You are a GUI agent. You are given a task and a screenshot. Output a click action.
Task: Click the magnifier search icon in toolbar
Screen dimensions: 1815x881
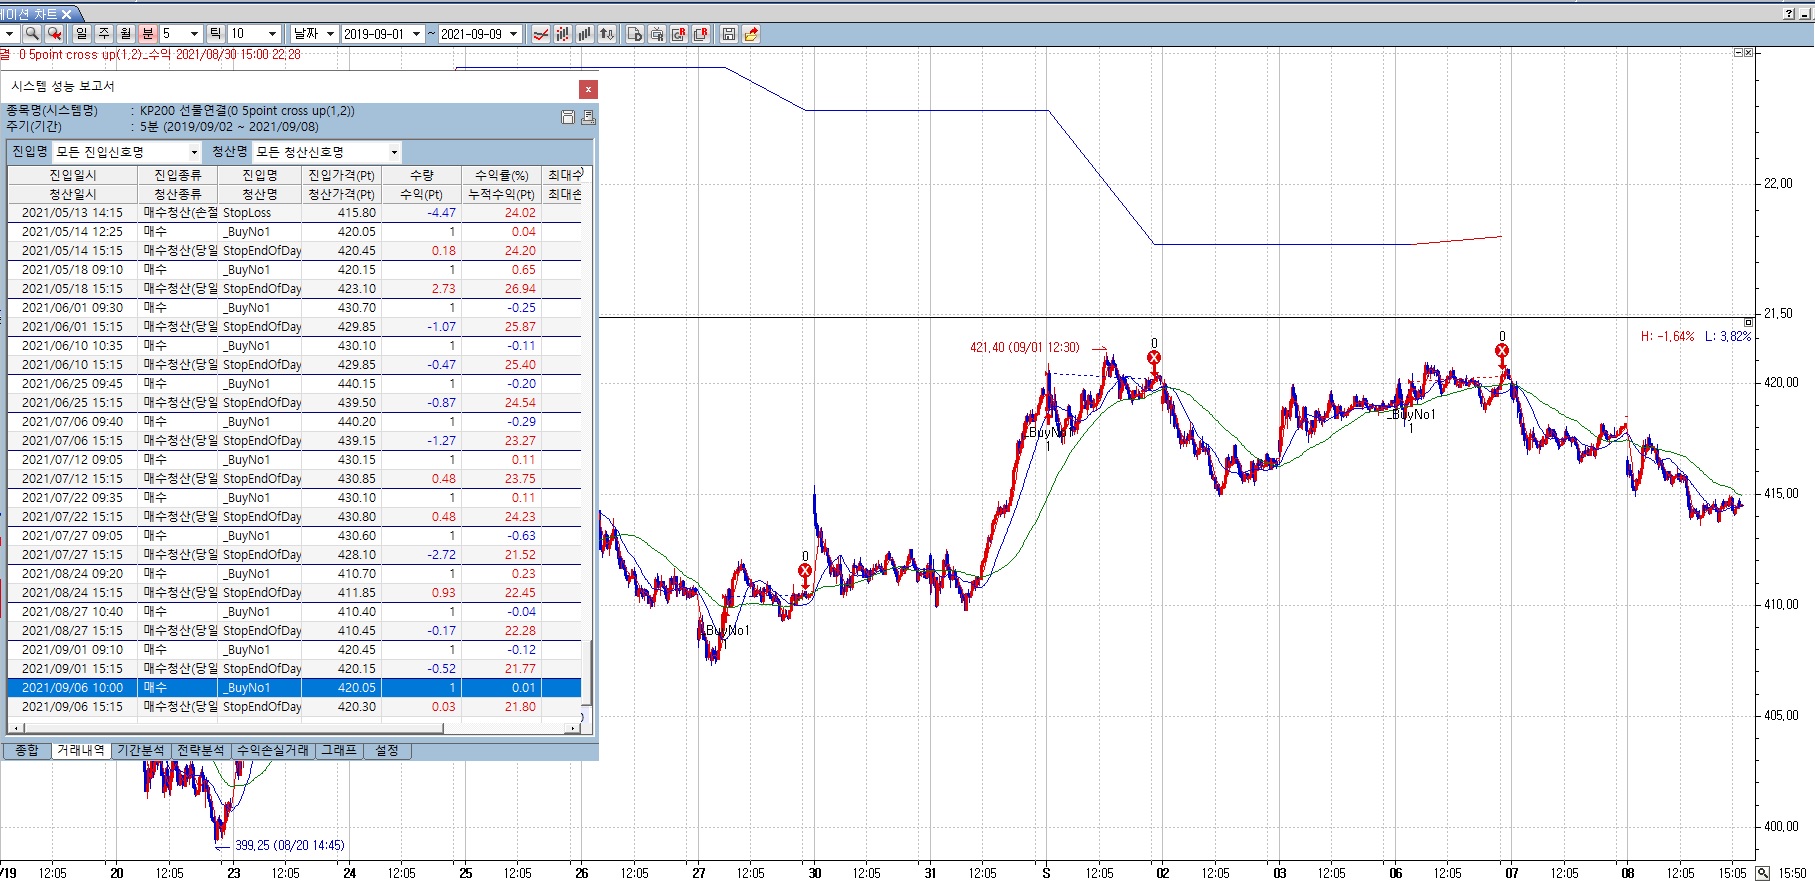tap(32, 34)
